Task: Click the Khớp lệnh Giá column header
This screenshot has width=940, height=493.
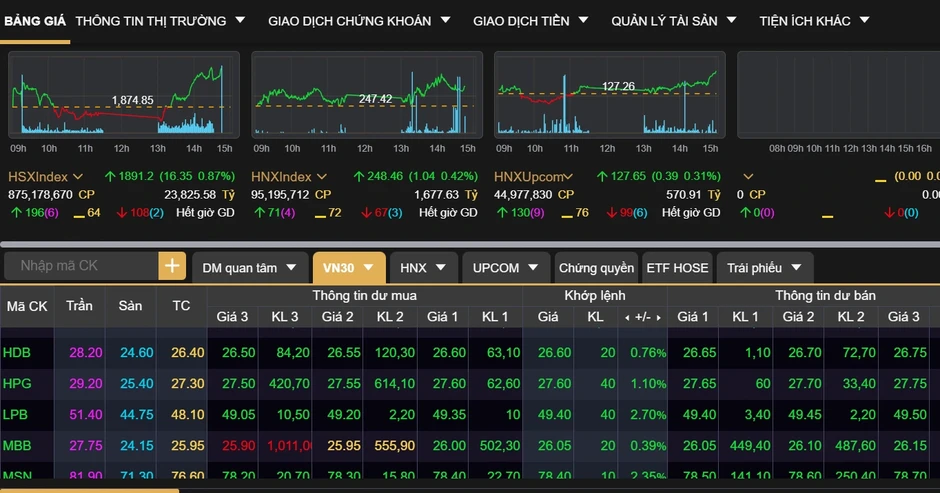Action: pyautogui.click(x=548, y=317)
